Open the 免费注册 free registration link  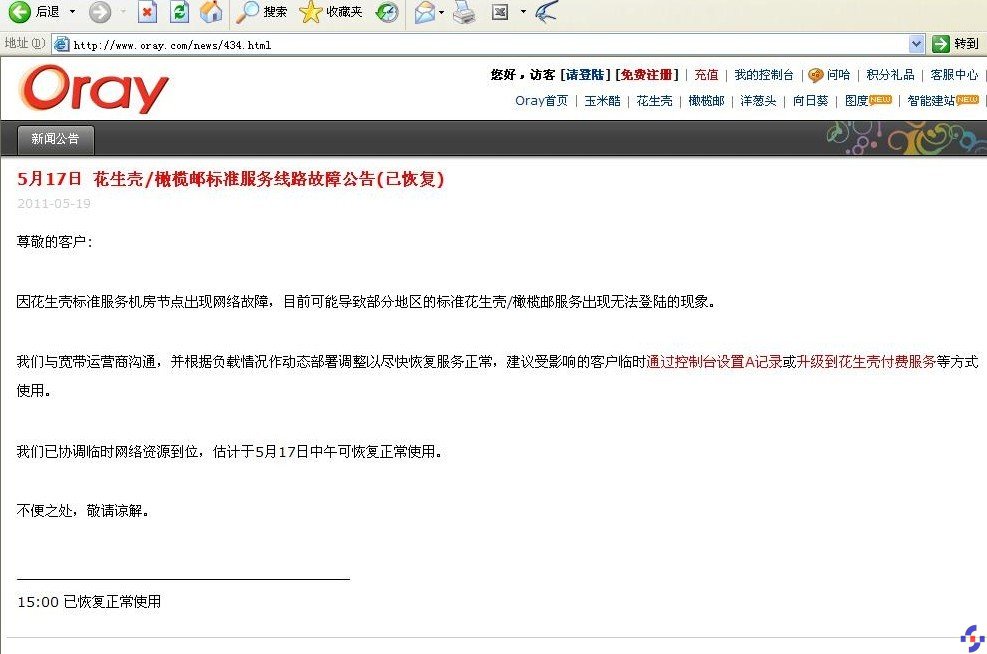[x=647, y=75]
